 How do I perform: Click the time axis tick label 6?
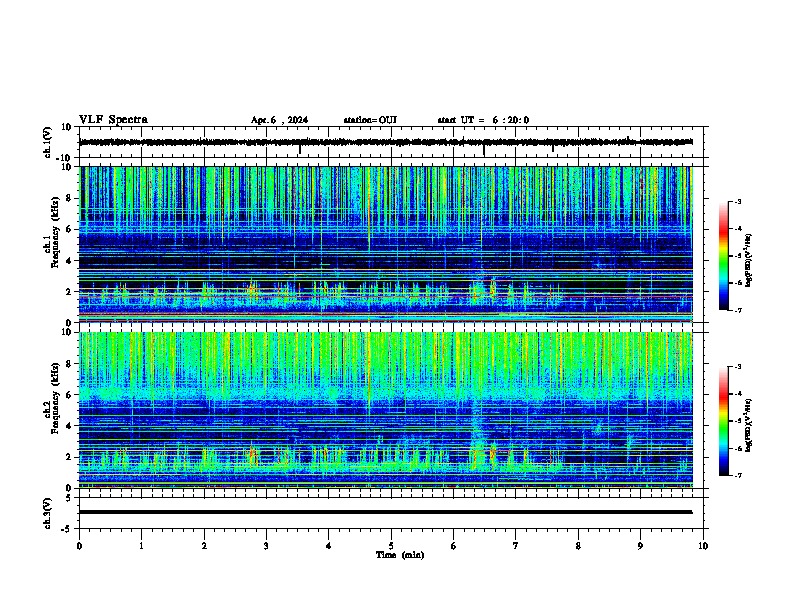(x=454, y=546)
